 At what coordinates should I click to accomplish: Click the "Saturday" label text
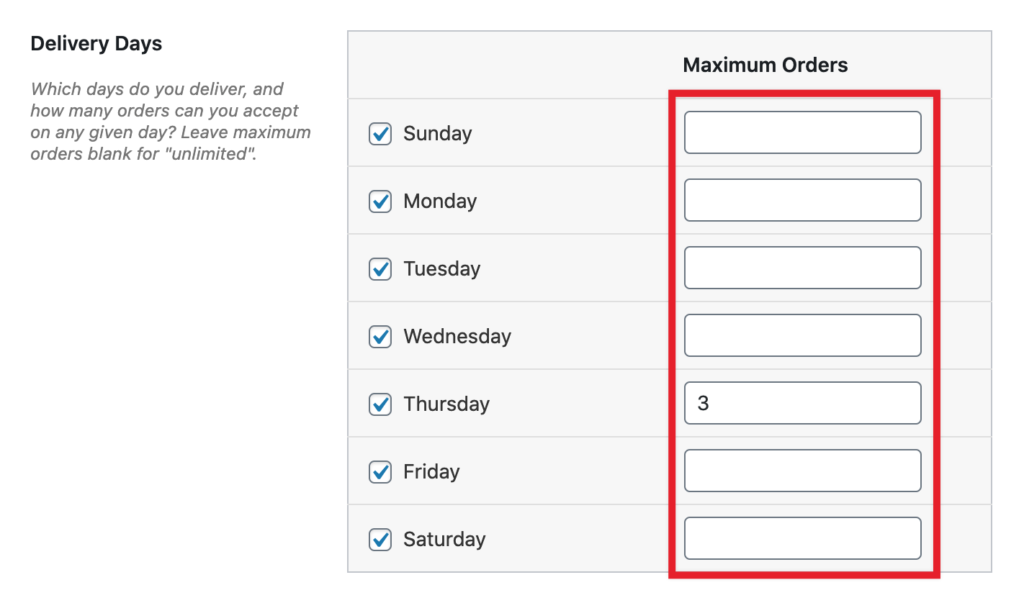pos(444,540)
